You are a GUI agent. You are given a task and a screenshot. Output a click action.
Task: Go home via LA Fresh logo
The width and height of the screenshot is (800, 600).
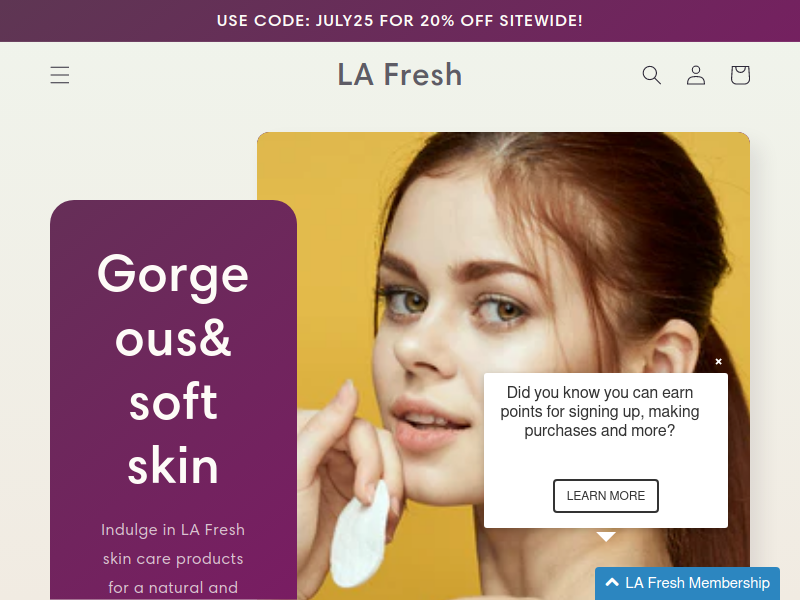tap(399, 74)
